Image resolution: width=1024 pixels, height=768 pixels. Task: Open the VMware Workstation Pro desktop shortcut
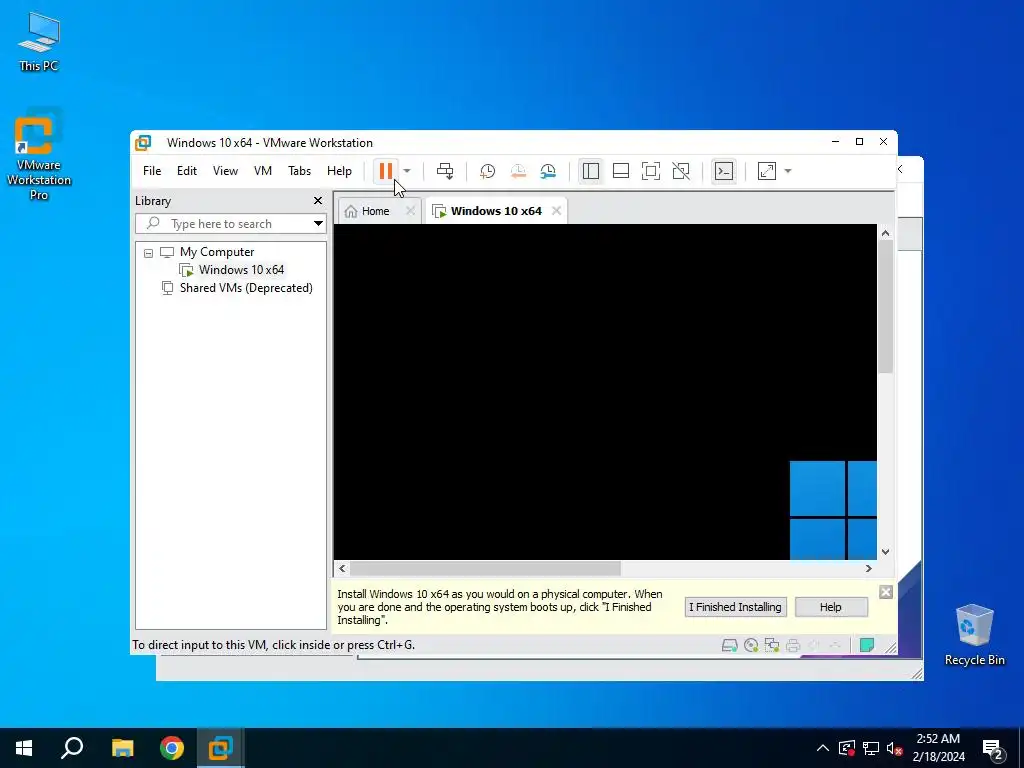tap(39, 157)
